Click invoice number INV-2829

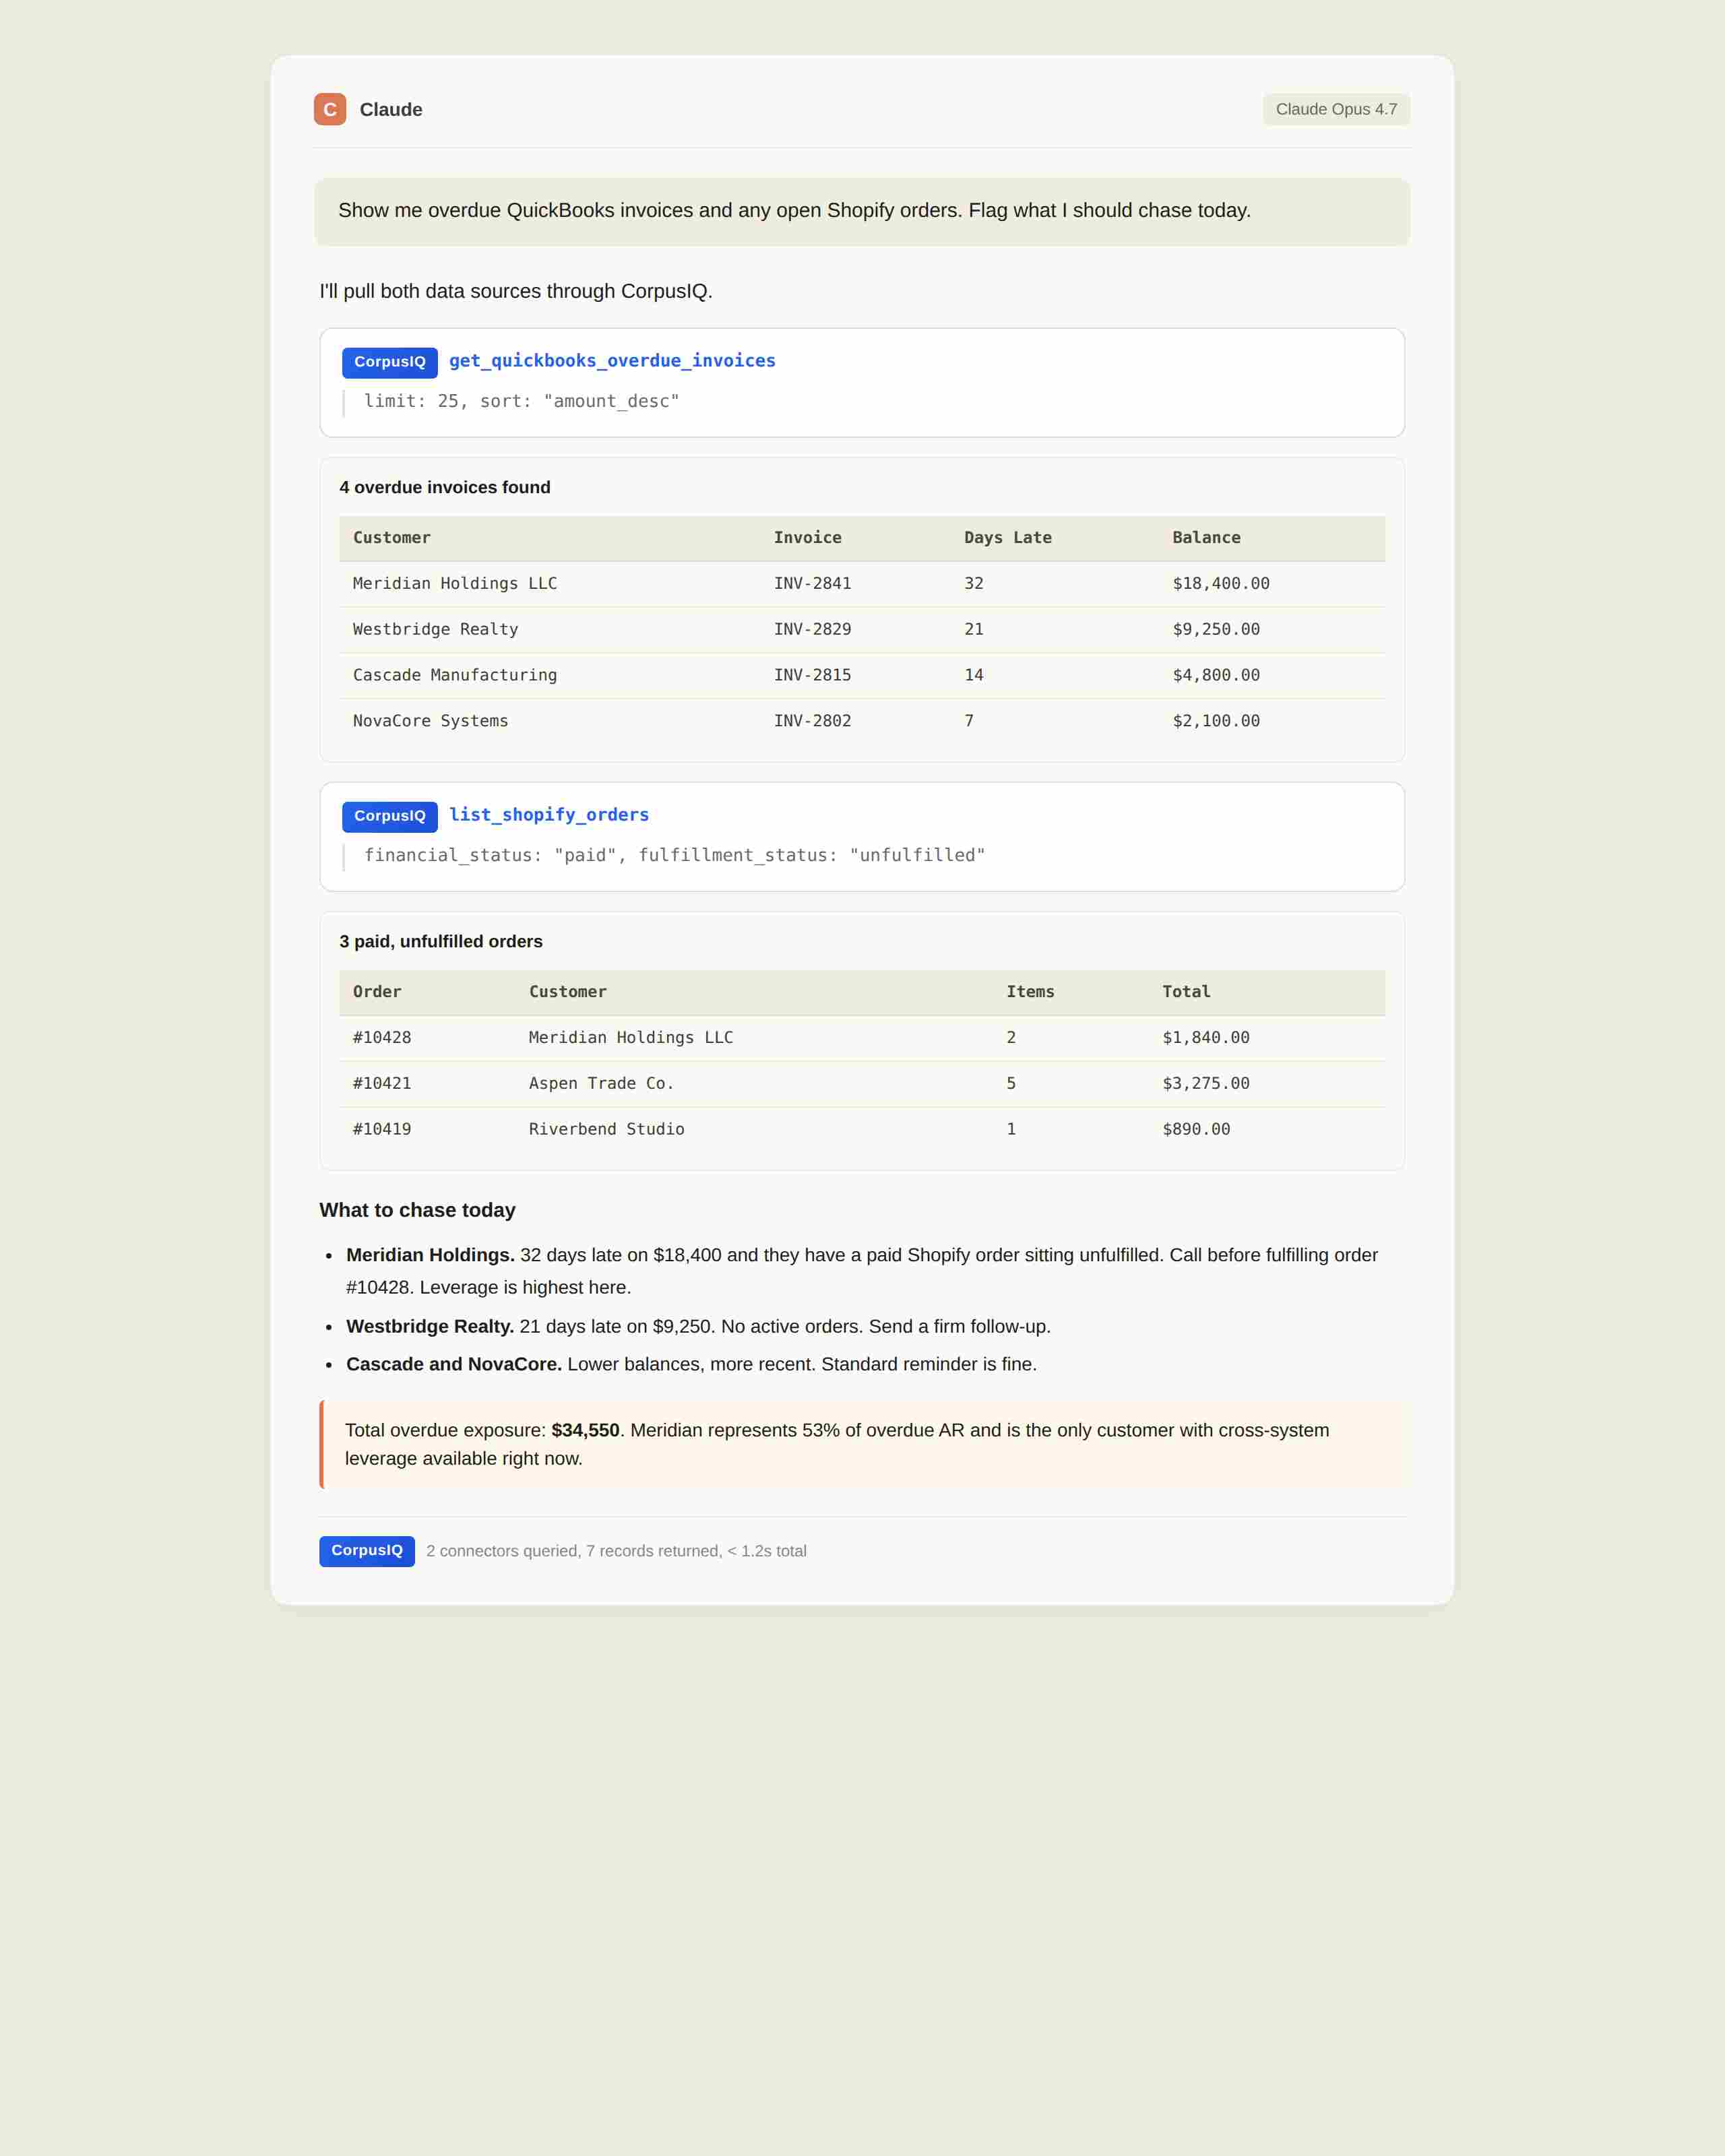pyautogui.click(x=812, y=630)
